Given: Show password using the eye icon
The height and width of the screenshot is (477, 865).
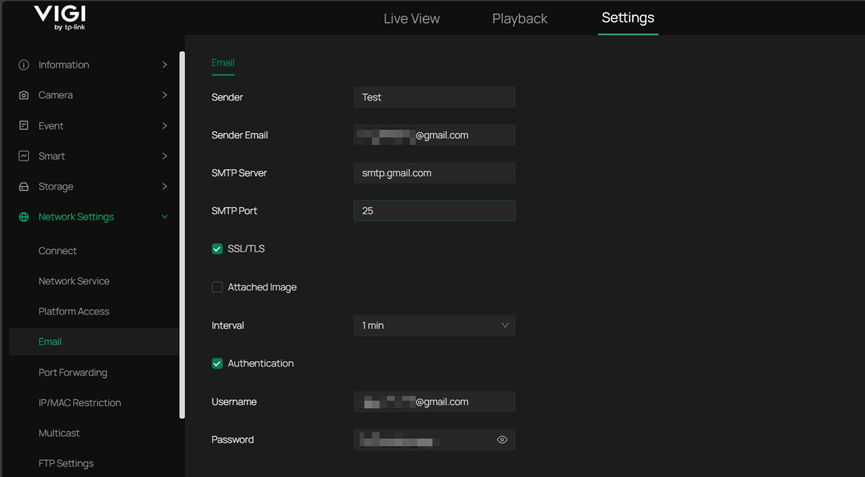Looking at the screenshot, I should [x=502, y=440].
